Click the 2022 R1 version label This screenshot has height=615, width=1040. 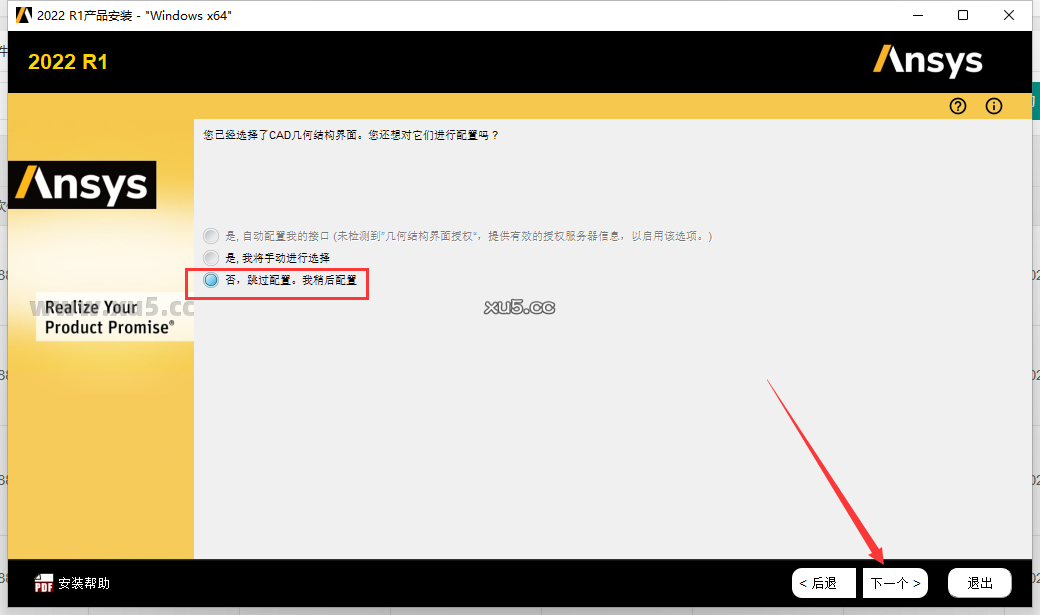67,61
